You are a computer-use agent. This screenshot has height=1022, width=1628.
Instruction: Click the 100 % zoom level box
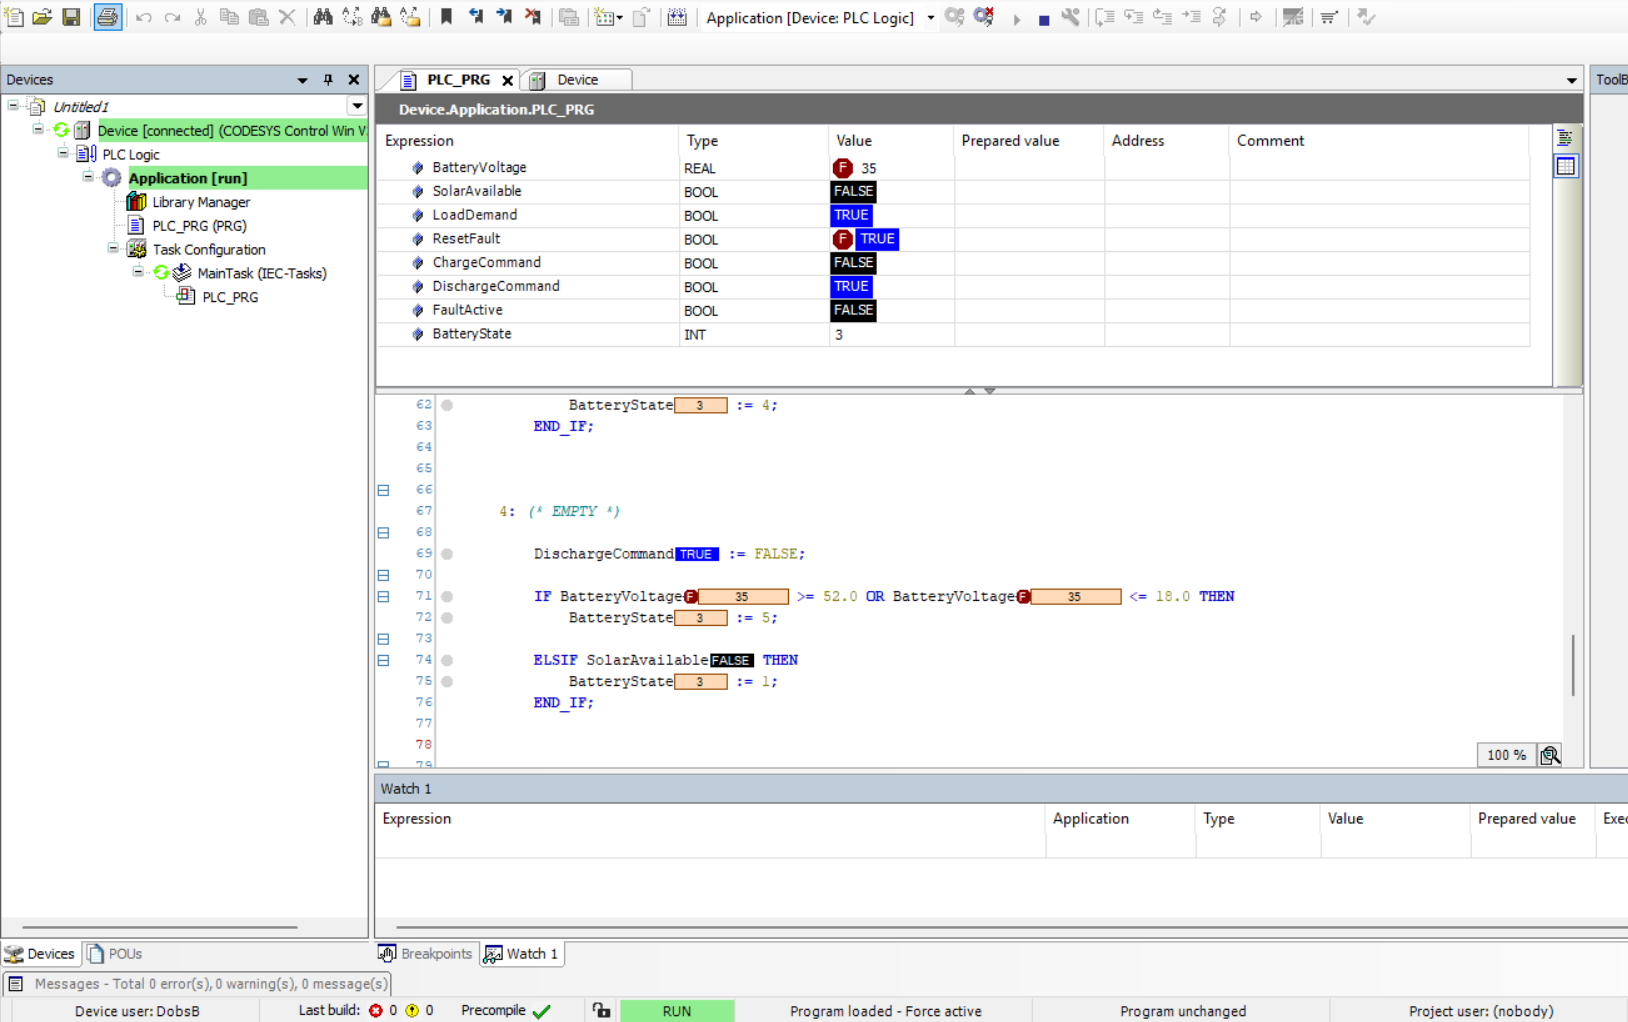(x=1506, y=755)
